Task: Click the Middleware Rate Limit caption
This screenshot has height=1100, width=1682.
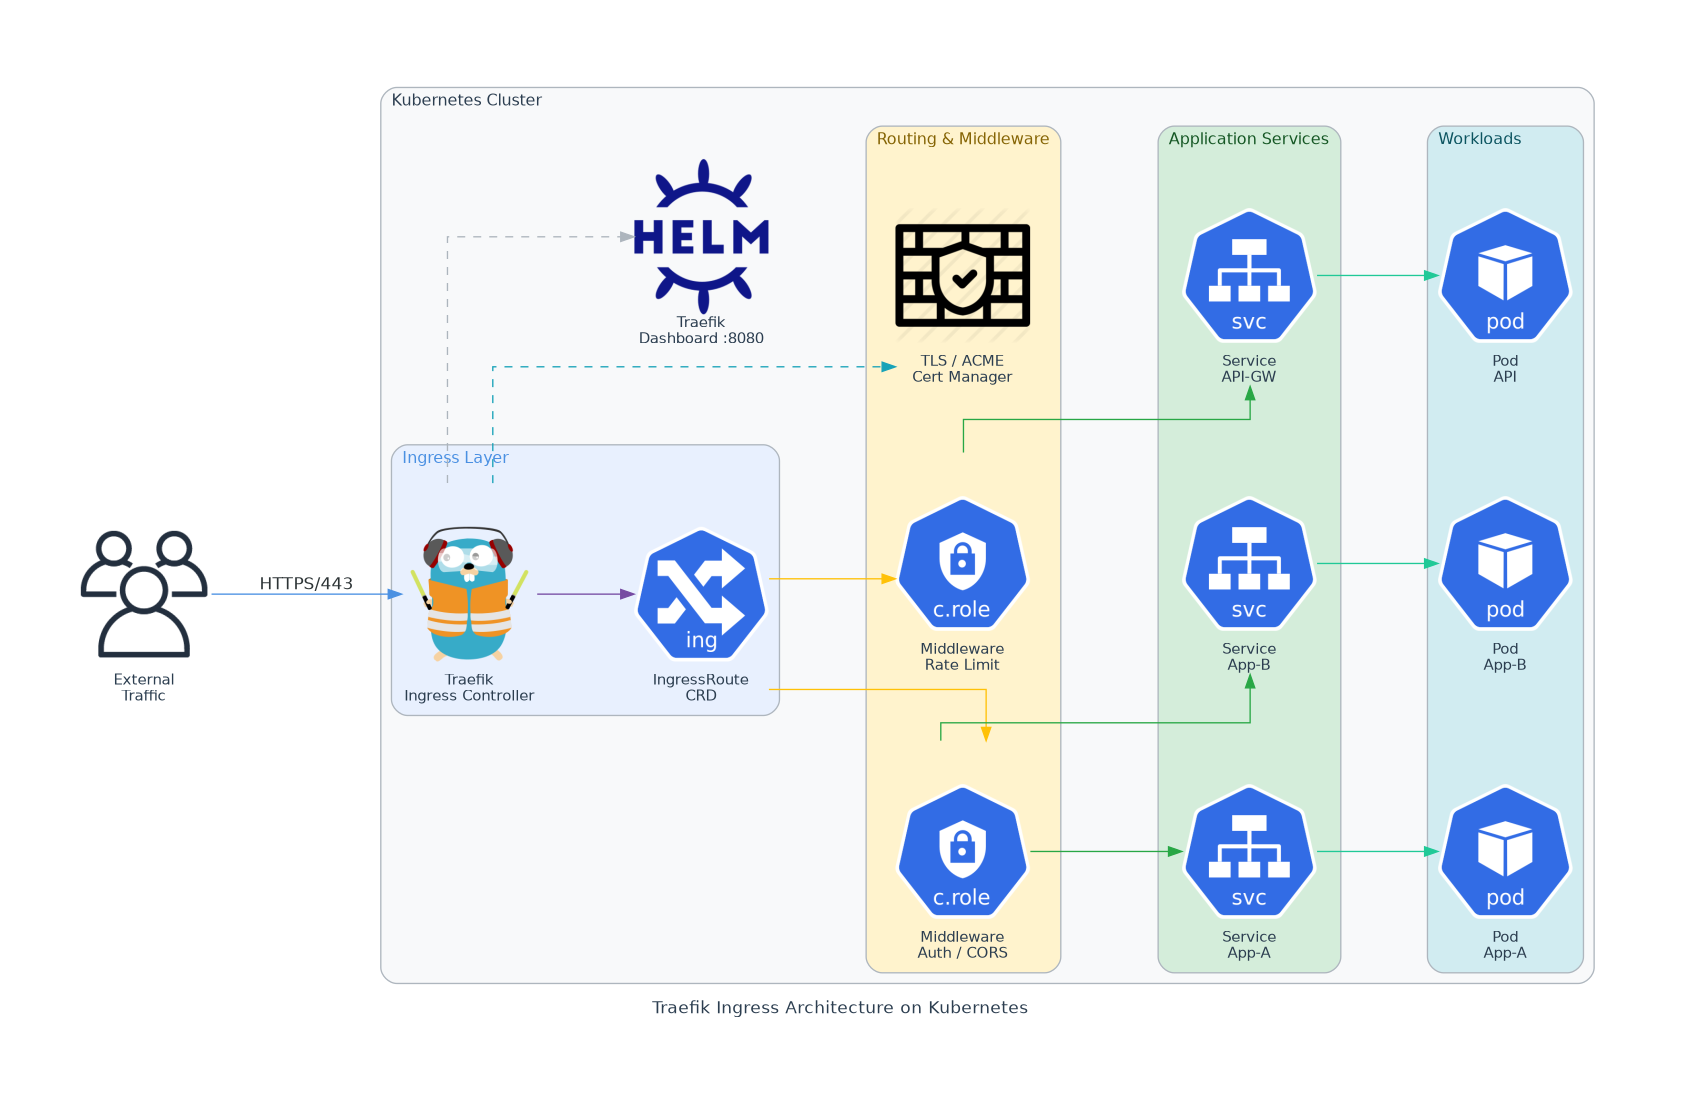Action: 962,656
